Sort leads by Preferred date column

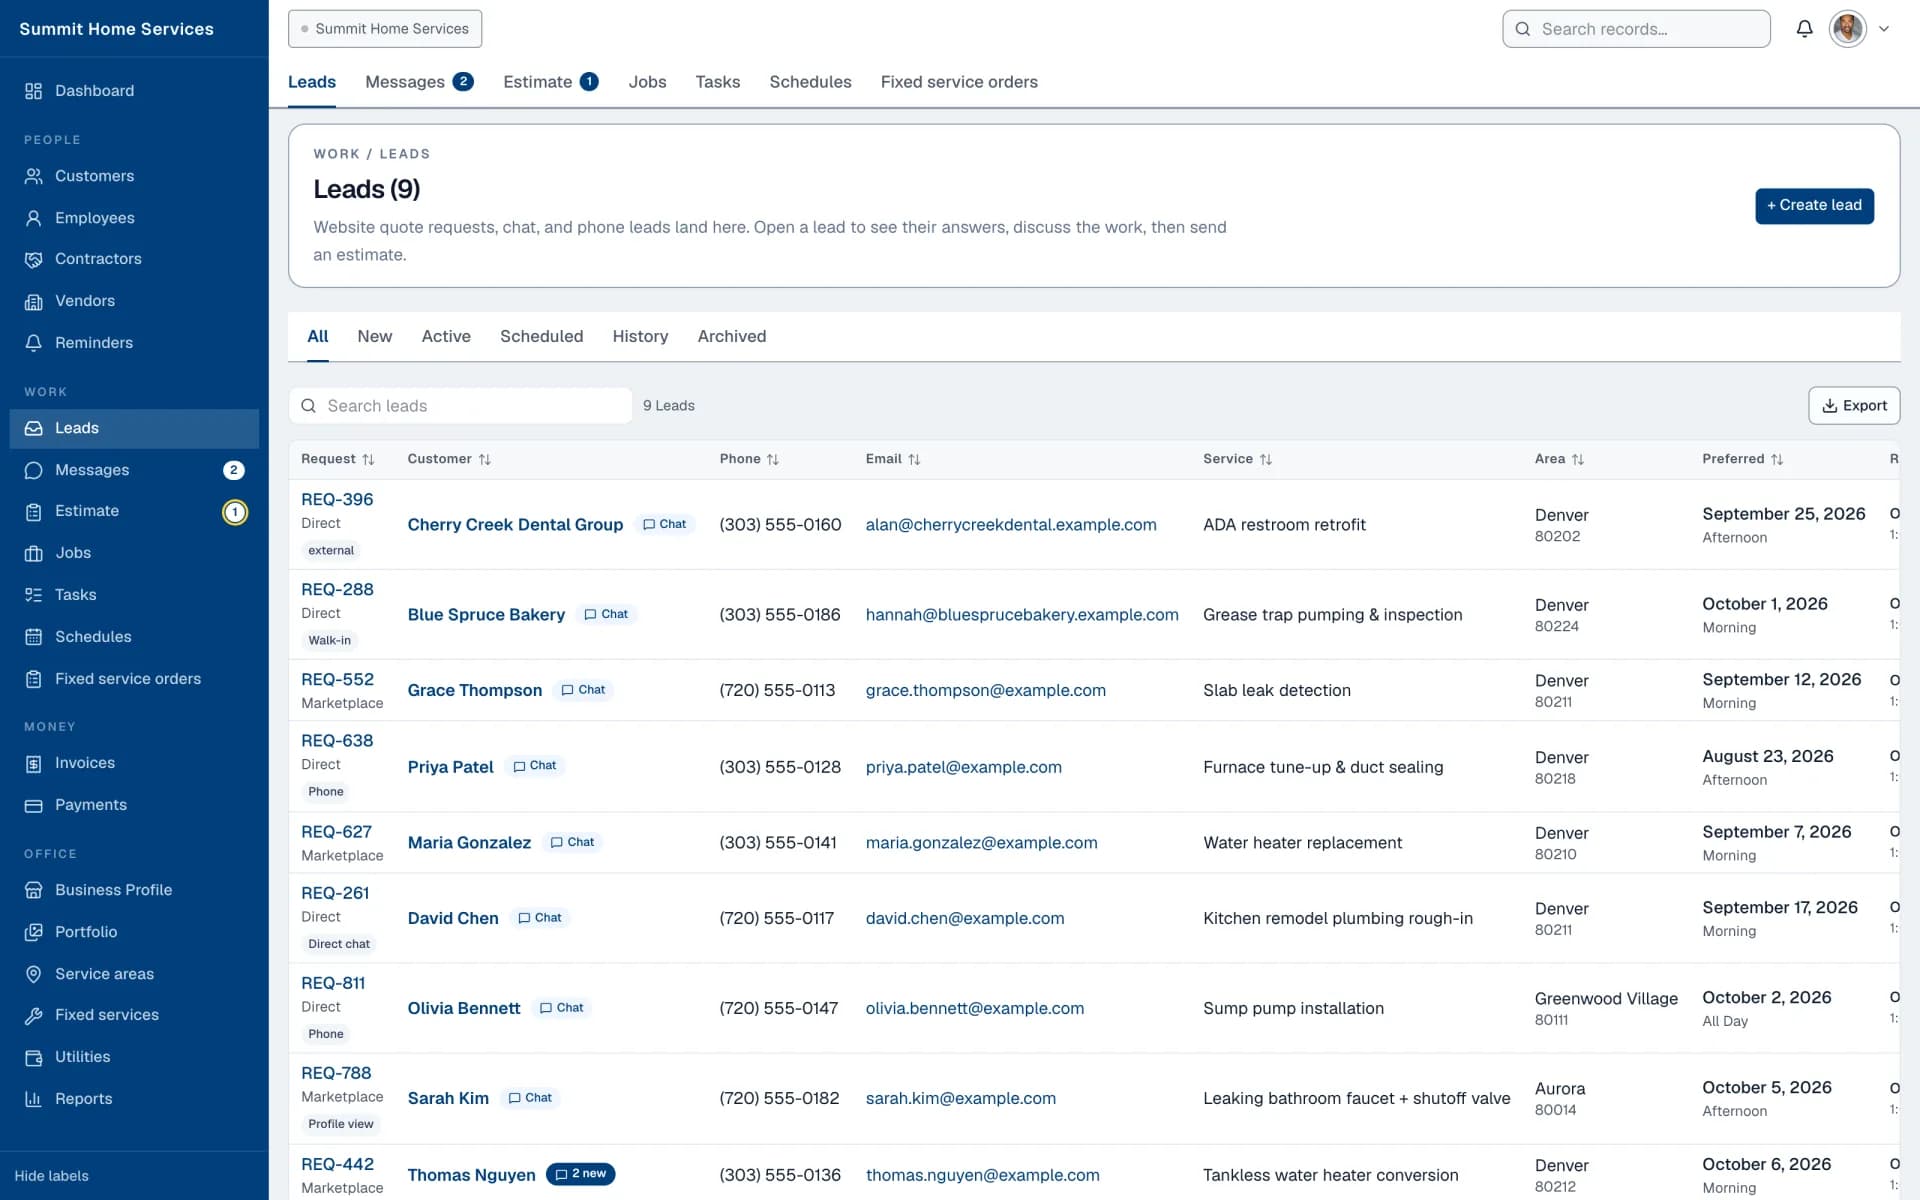1742,459
